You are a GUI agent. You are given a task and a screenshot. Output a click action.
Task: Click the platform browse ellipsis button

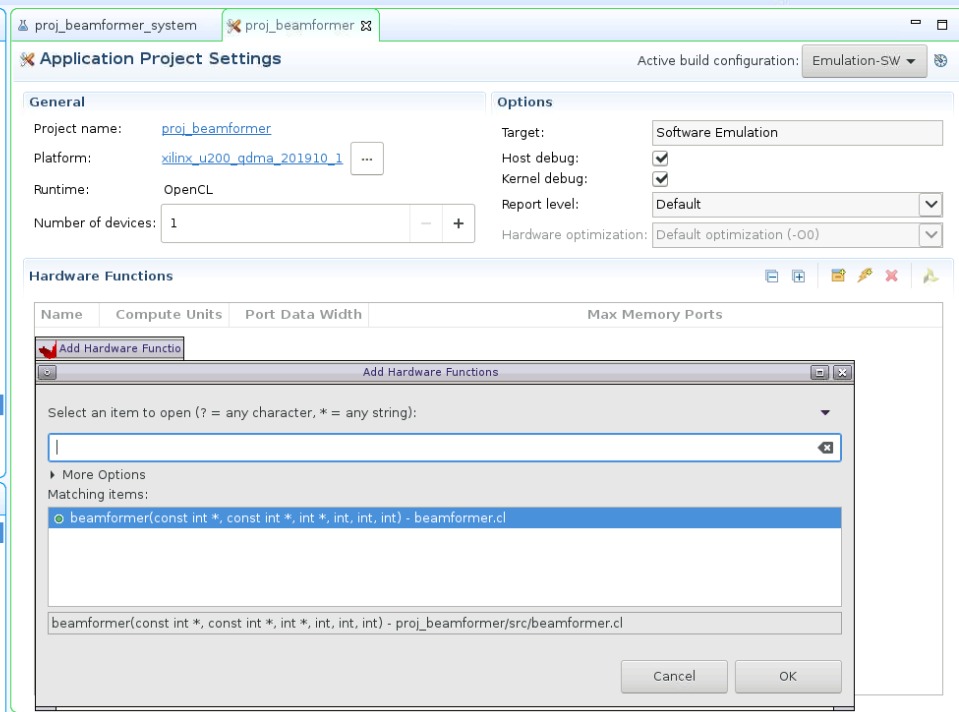(367, 158)
